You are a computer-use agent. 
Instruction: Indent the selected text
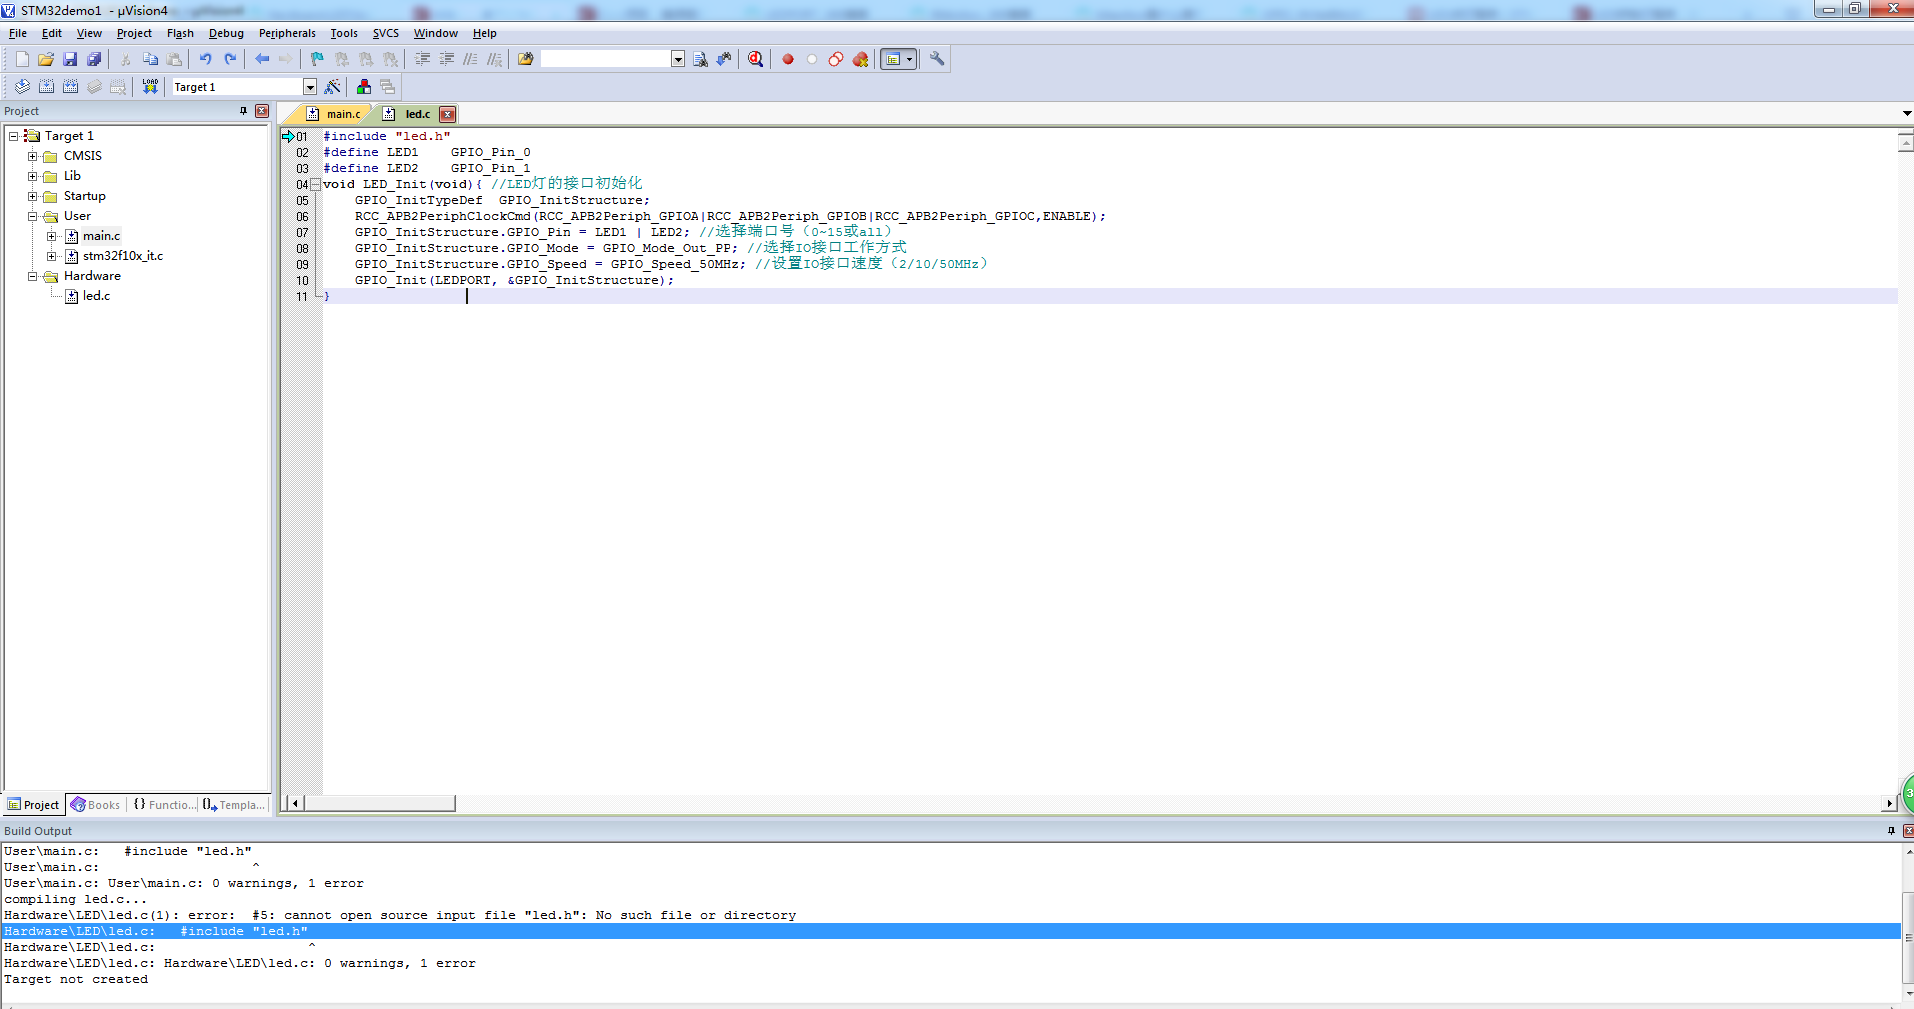[x=422, y=59]
